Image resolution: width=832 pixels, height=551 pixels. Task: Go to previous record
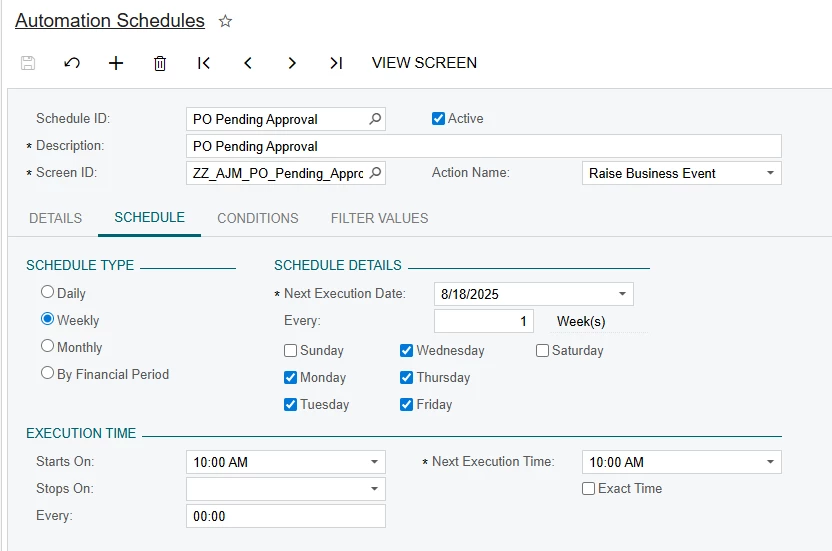248,63
